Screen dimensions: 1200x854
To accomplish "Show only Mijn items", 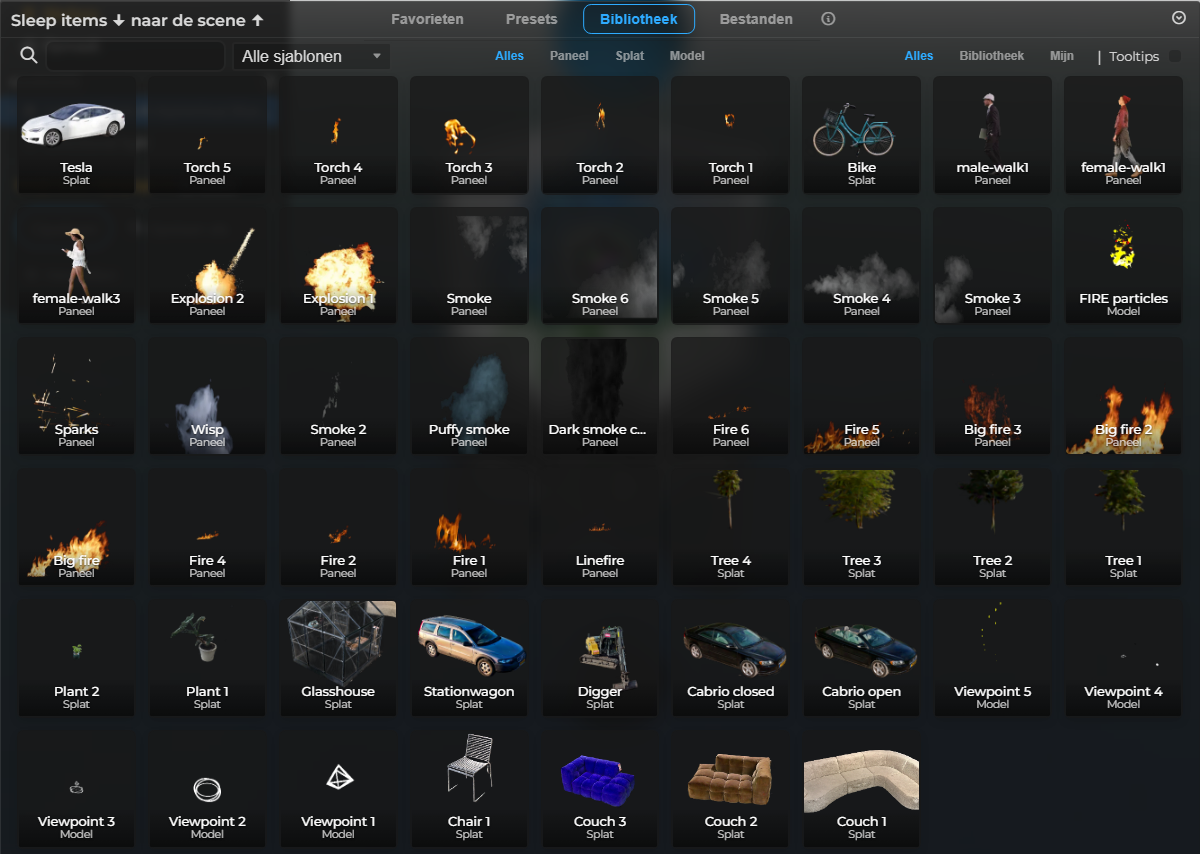I will pyautogui.click(x=1062, y=56).
